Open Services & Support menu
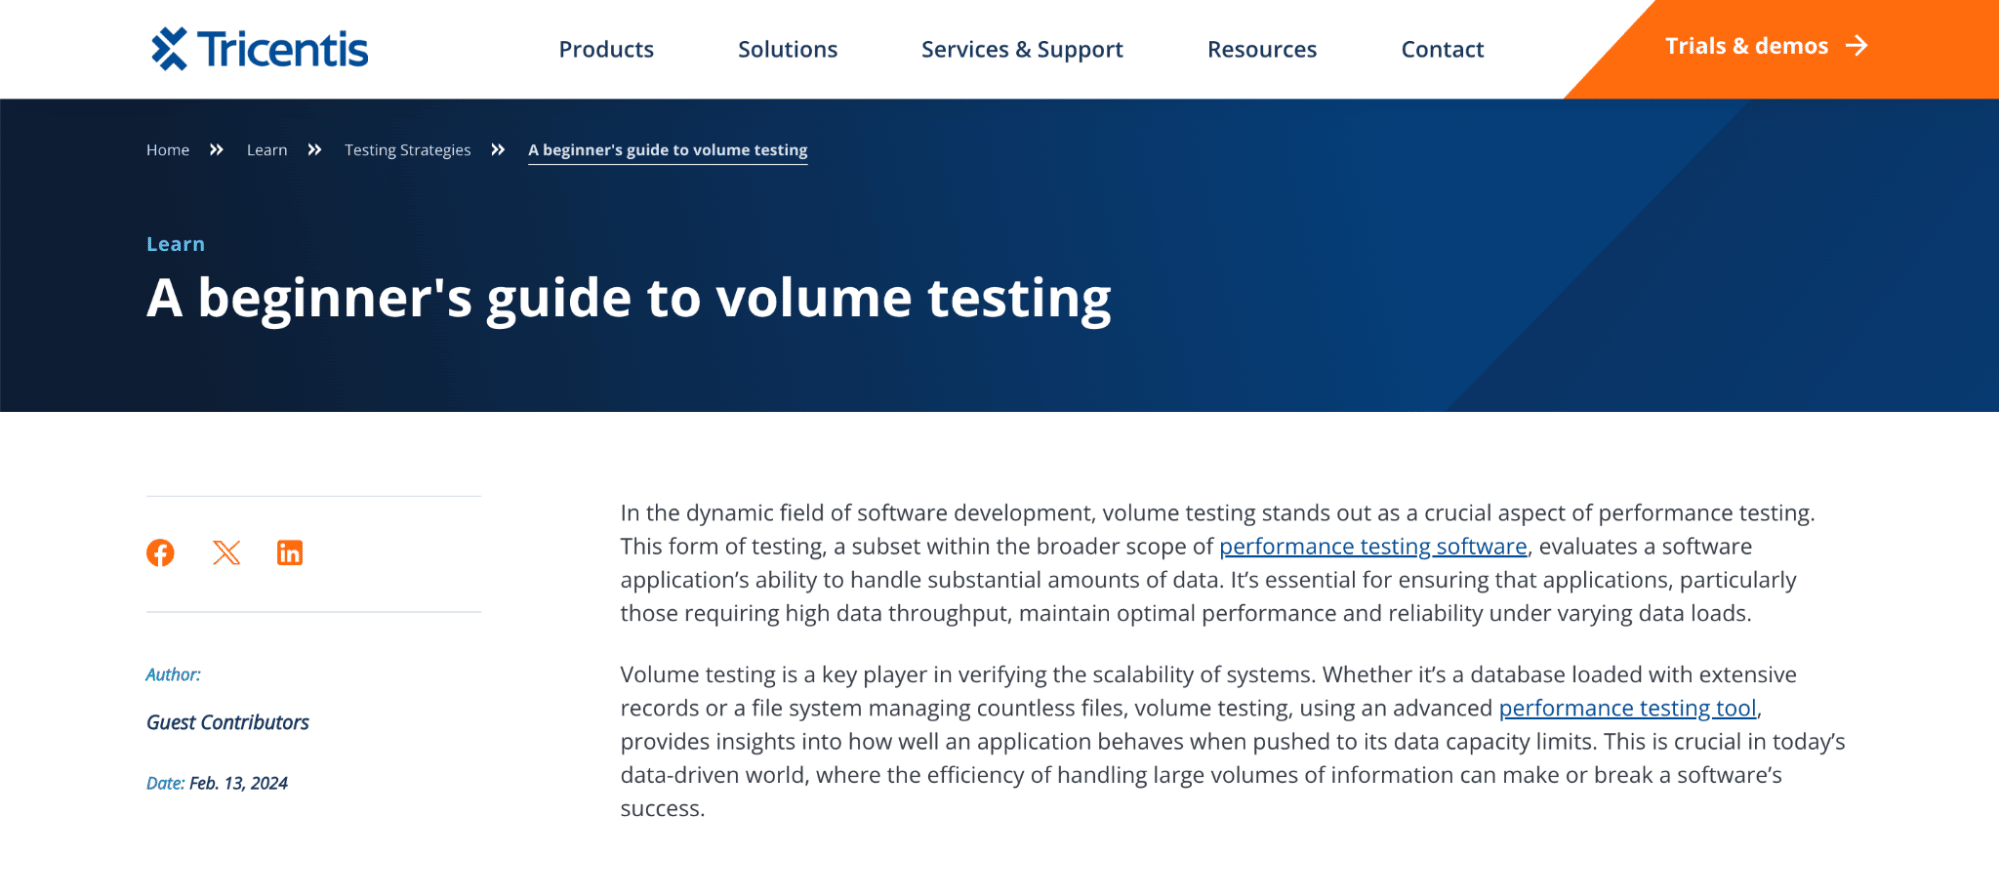 pos(1022,49)
